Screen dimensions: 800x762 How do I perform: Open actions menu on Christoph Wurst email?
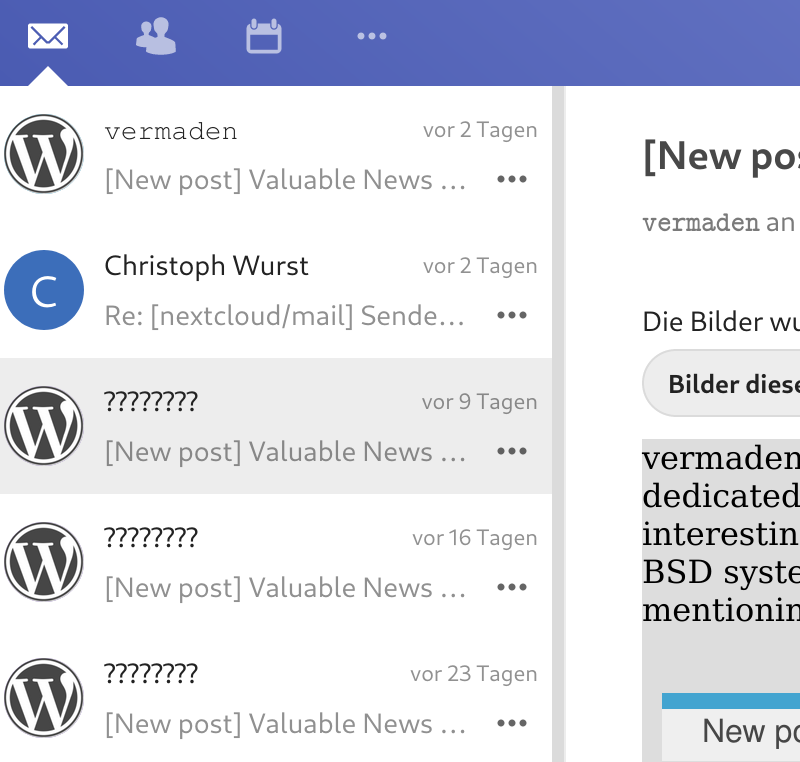click(x=512, y=315)
